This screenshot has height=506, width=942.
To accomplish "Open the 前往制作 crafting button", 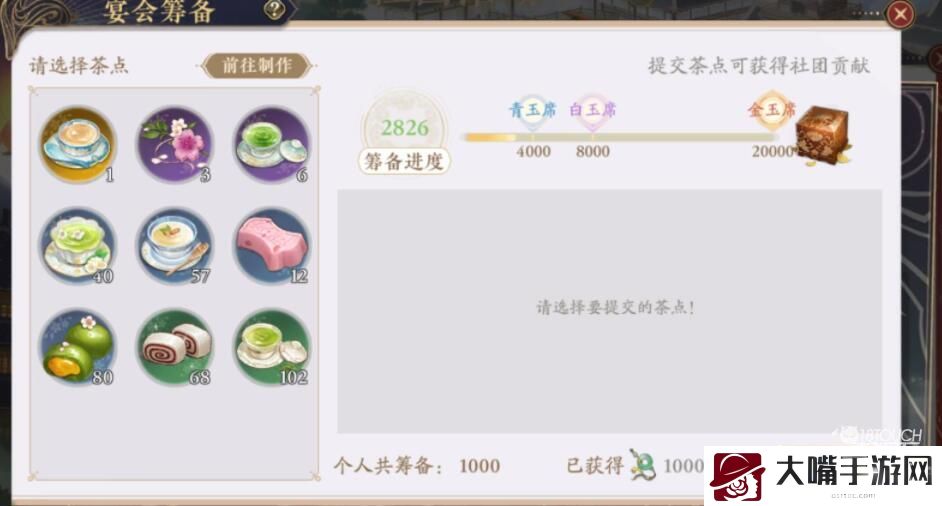I will point(258,66).
